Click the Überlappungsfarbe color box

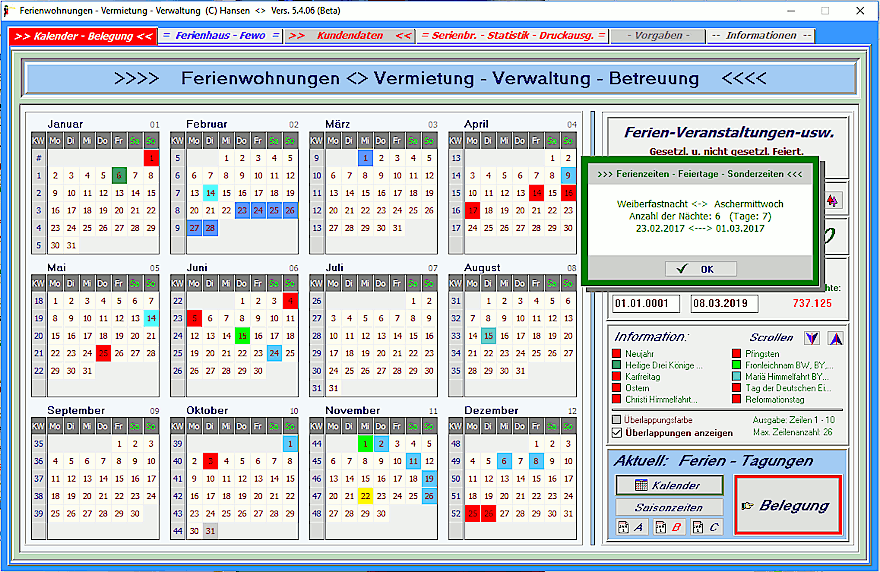(618, 420)
